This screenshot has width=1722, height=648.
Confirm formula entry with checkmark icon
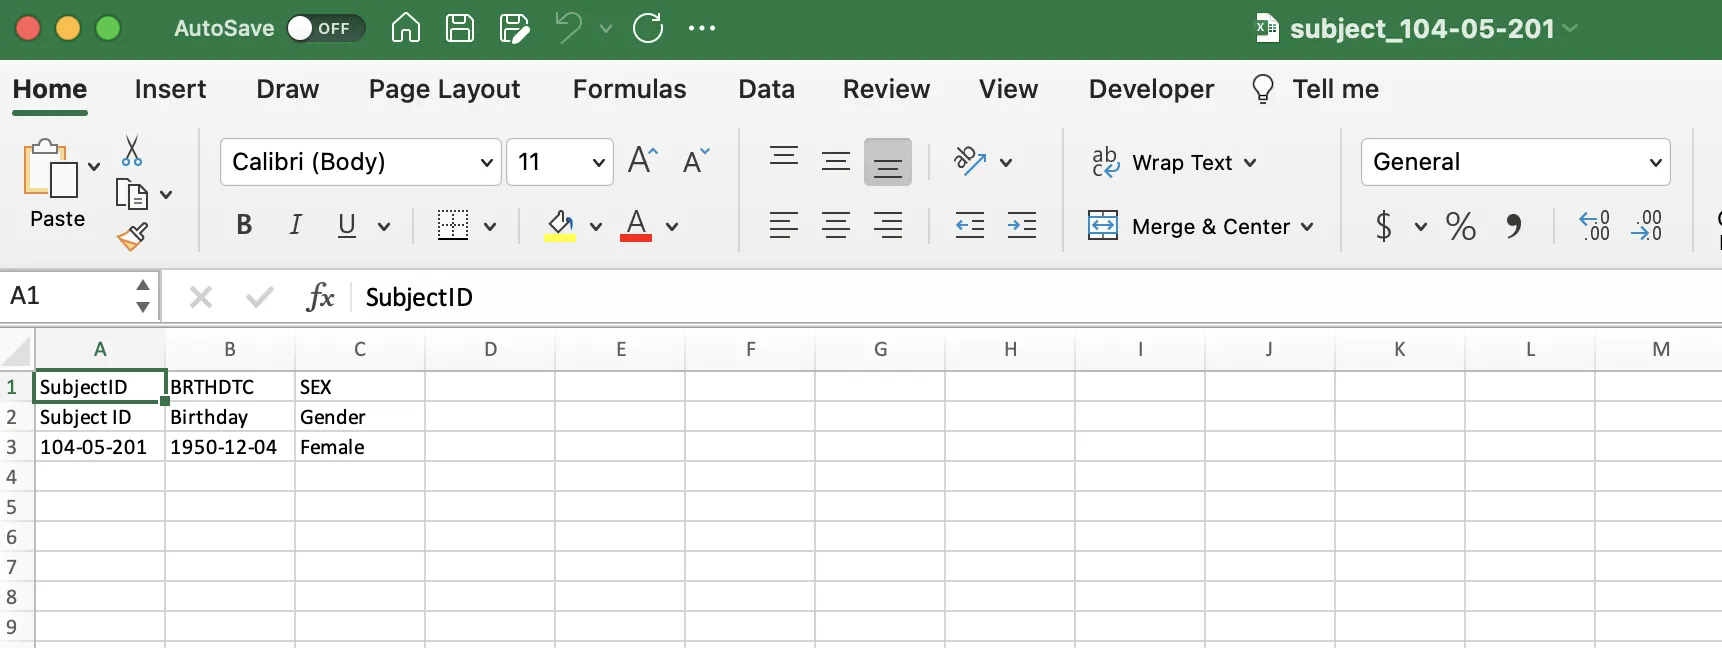point(259,297)
